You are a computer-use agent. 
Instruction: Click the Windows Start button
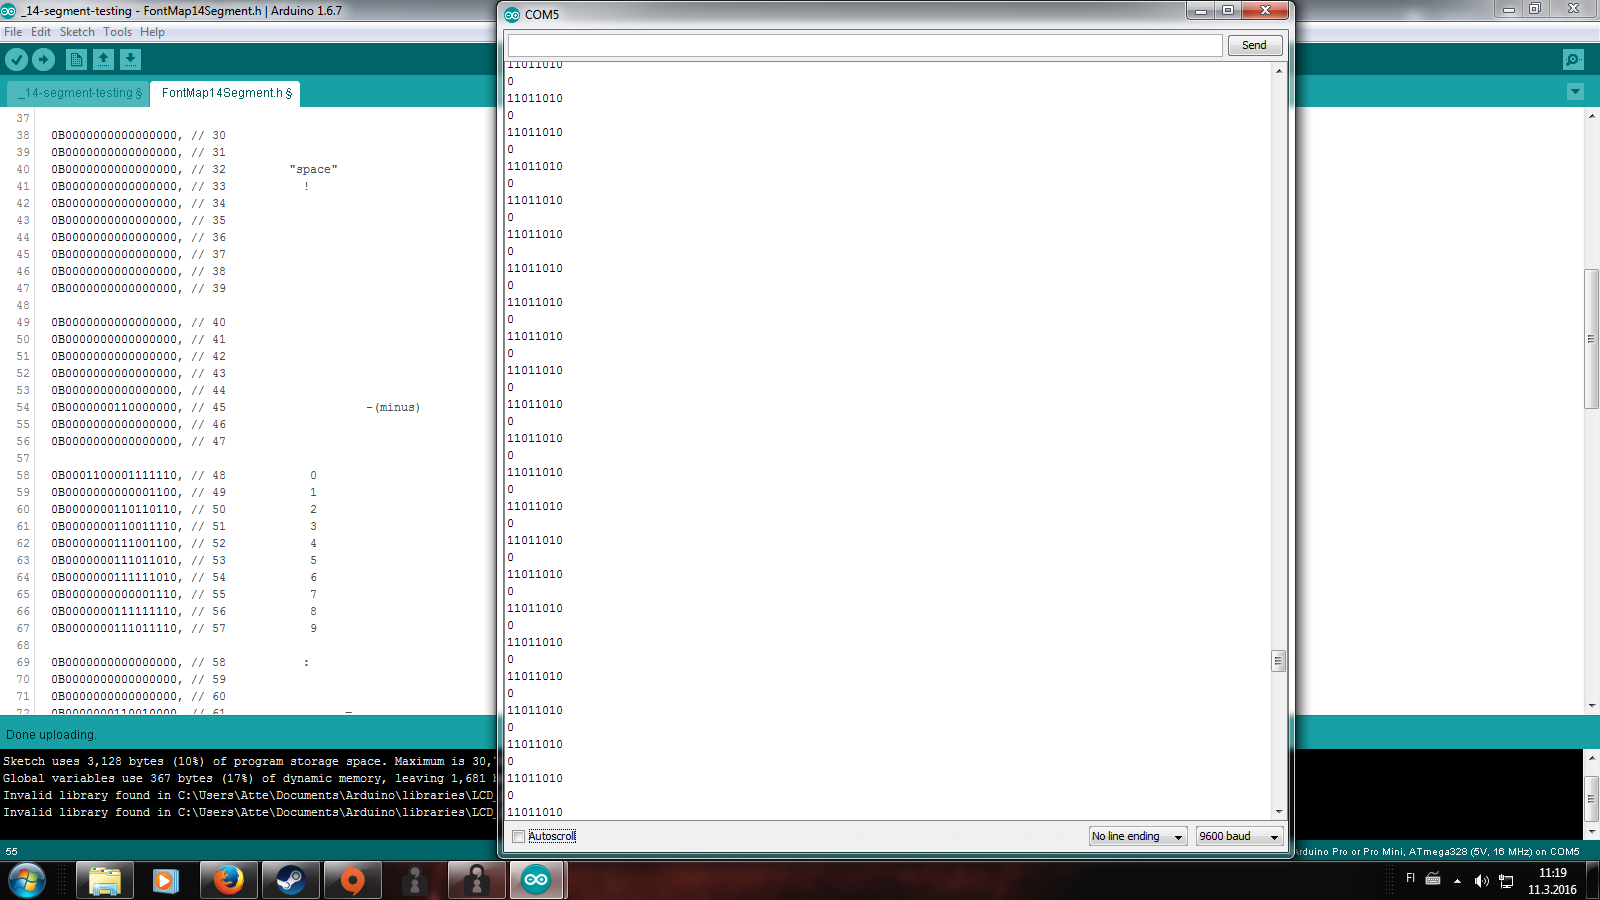[x=27, y=881]
